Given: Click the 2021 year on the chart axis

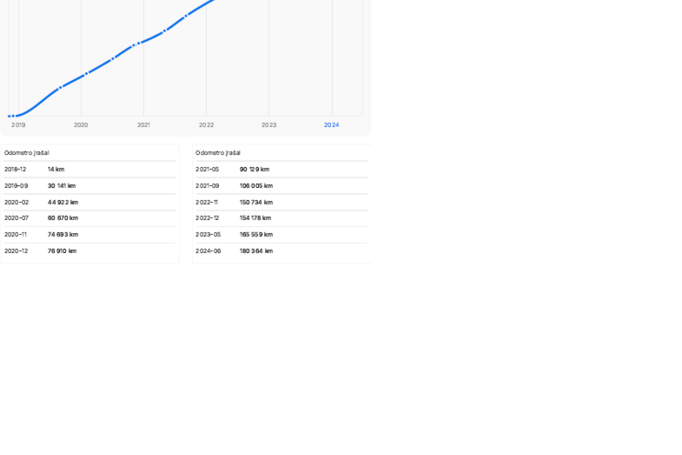Looking at the screenshot, I should [x=144, y=125].
